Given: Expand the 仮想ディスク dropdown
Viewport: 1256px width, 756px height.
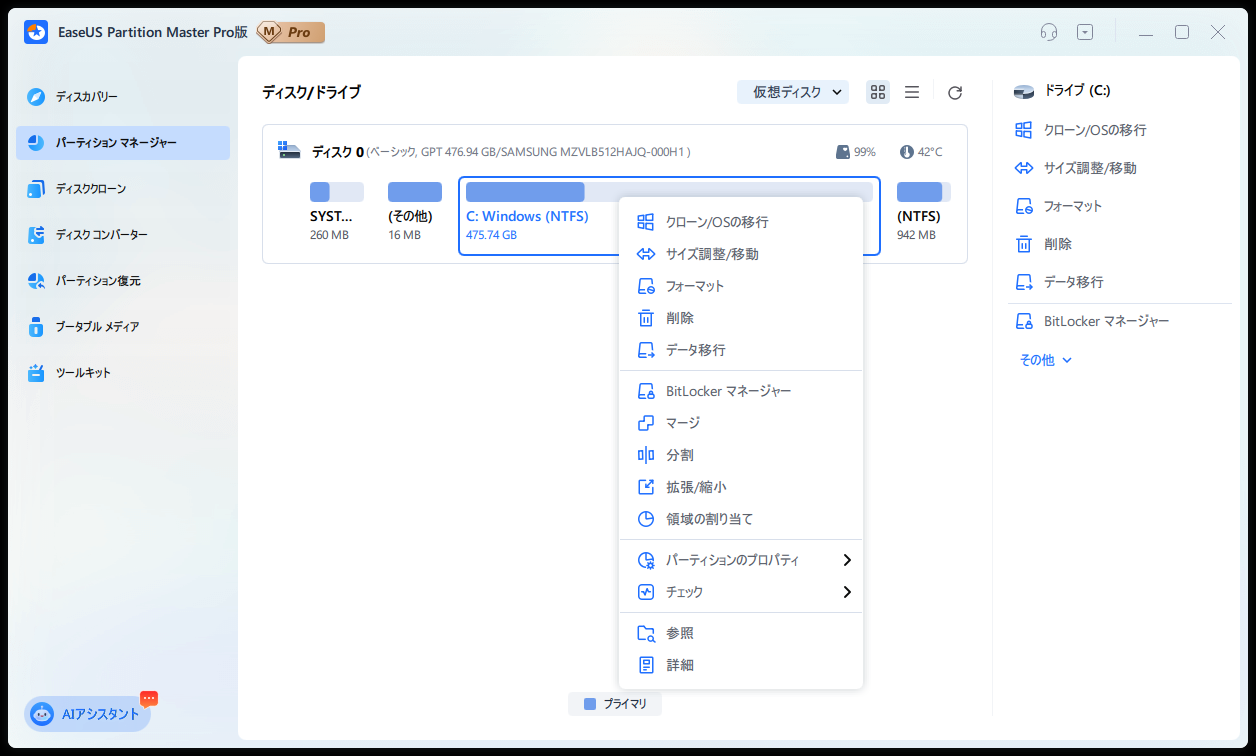Looking at the screenshot, I should tap(793, 92).
